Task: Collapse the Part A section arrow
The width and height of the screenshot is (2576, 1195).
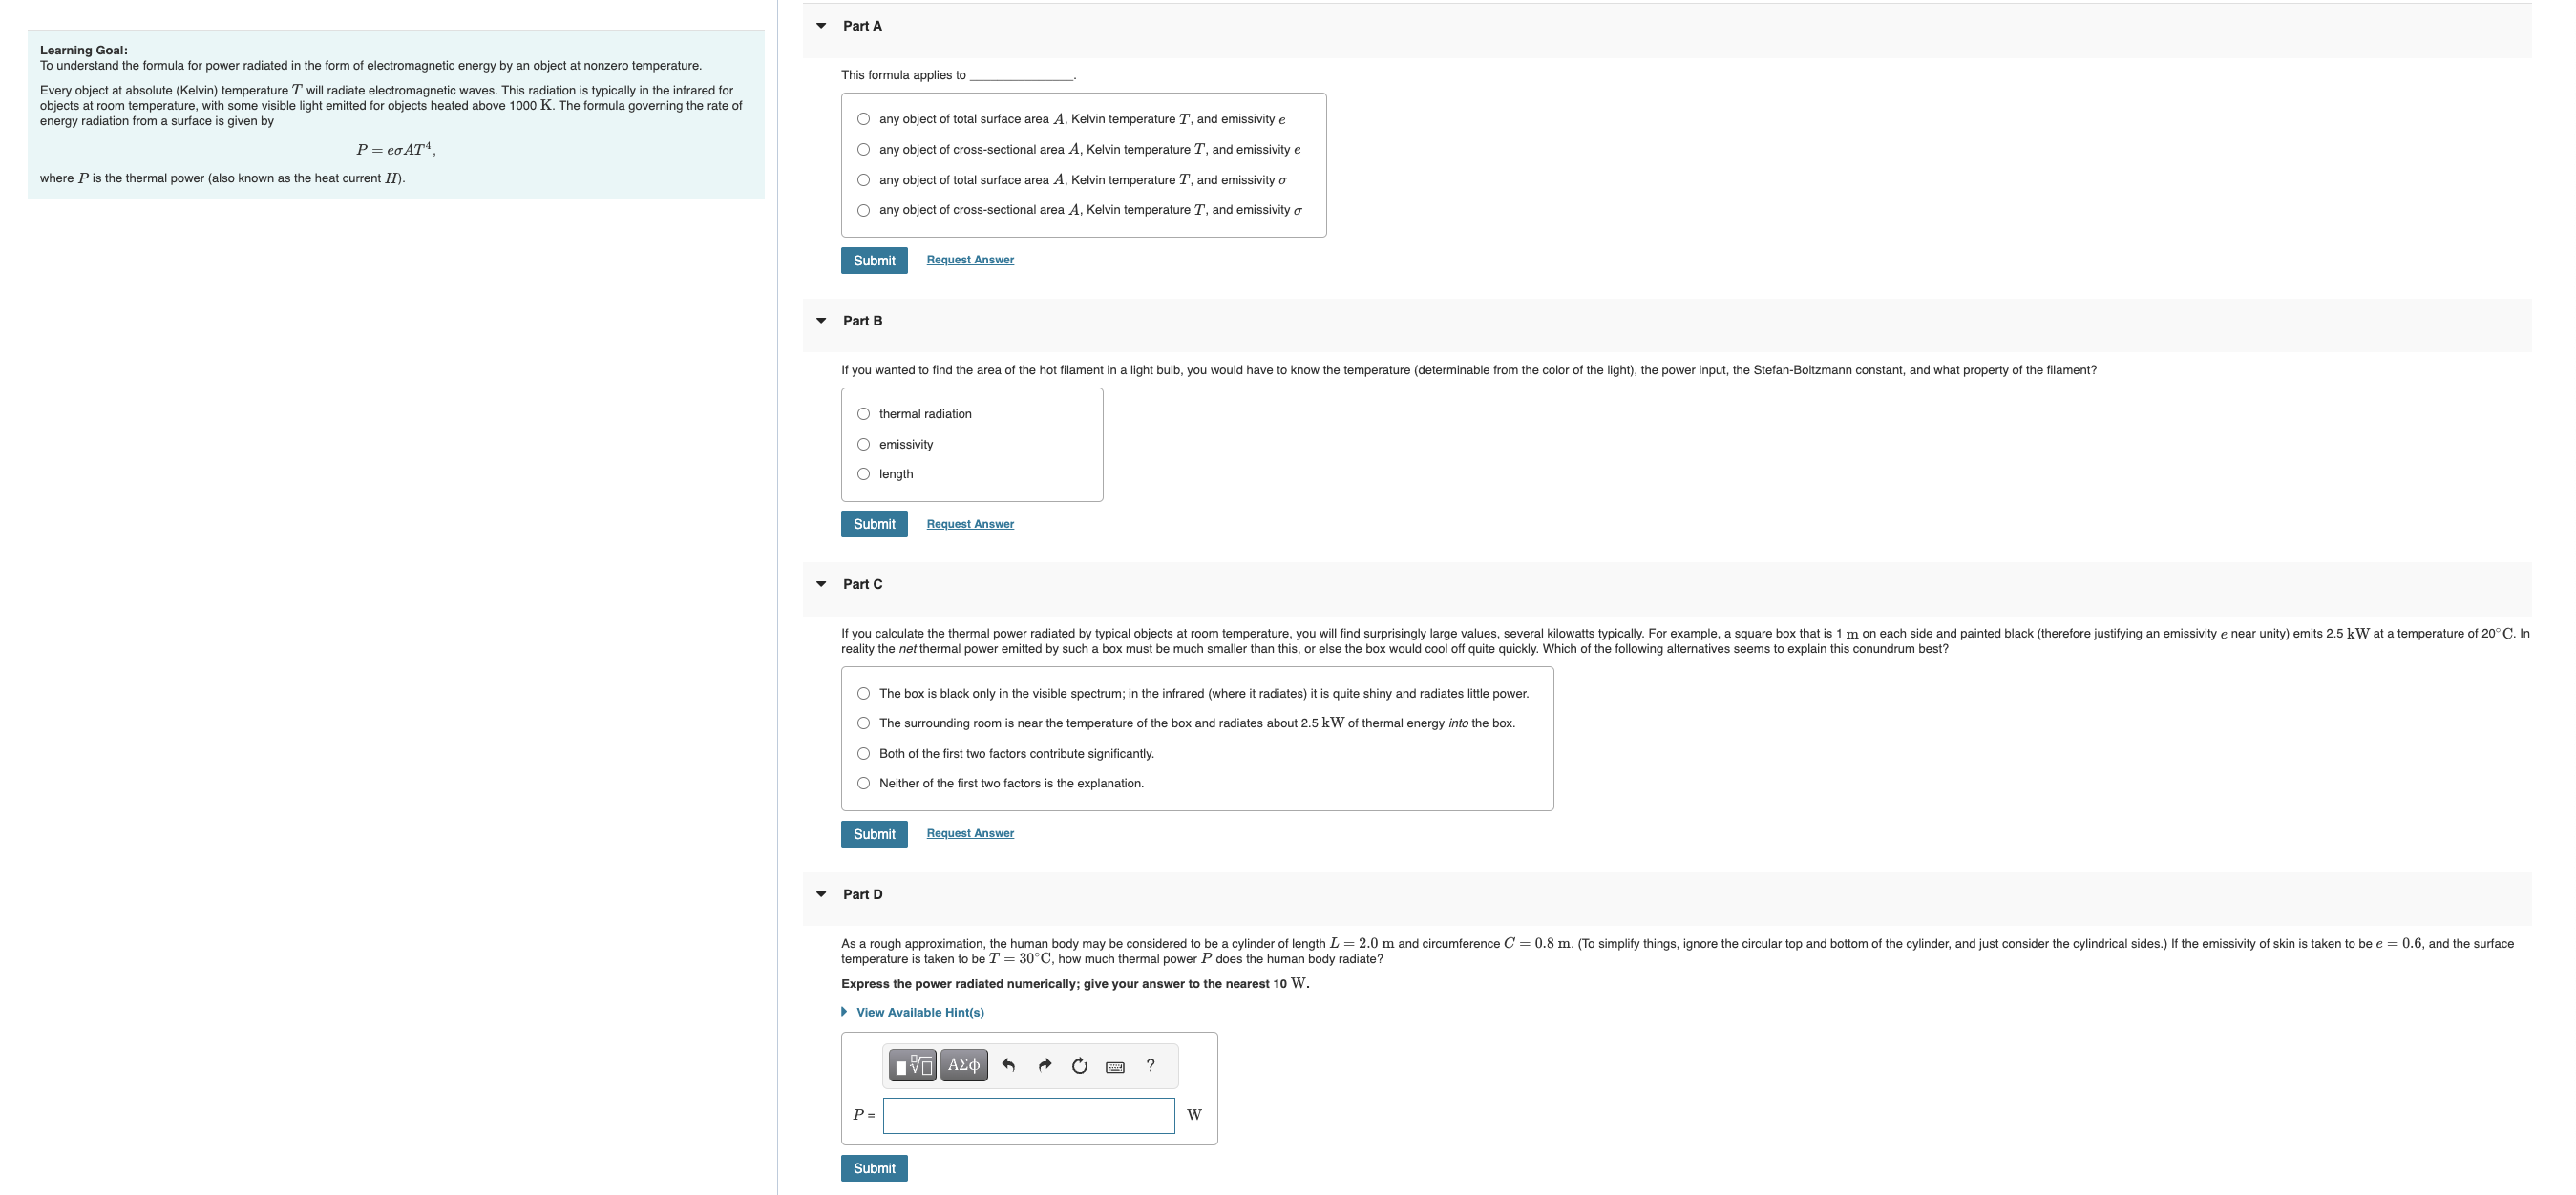Action: [821, 26]
